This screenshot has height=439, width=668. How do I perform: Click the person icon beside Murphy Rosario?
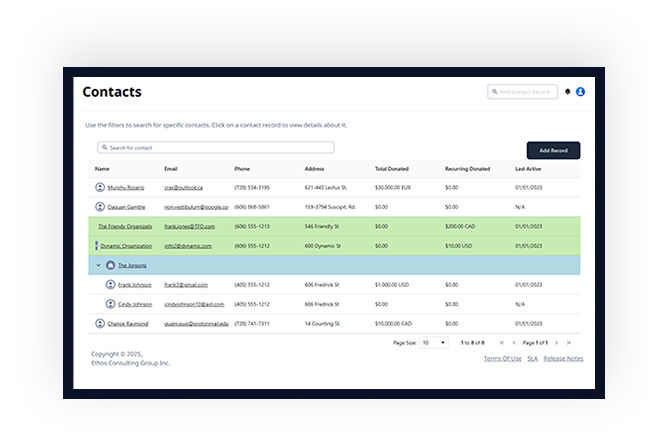click(x=99, y=187)
